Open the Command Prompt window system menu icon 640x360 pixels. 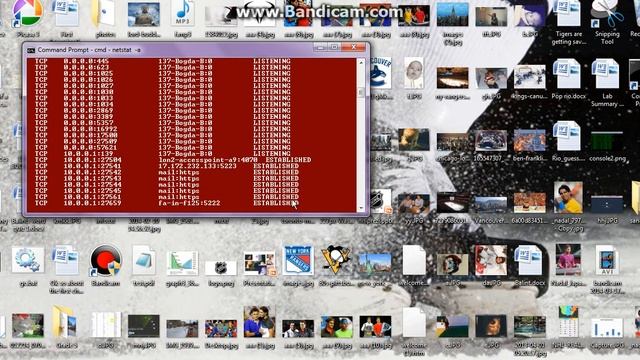pyautogui.click(x=31, y=50)
